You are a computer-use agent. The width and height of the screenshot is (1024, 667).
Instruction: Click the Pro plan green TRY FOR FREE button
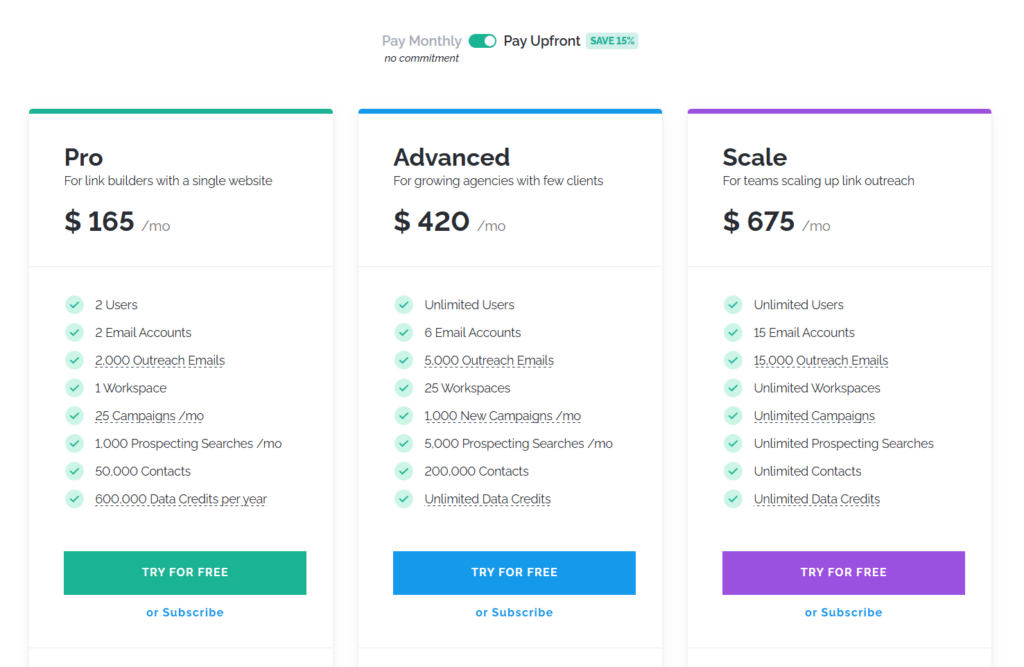(185, 572)
